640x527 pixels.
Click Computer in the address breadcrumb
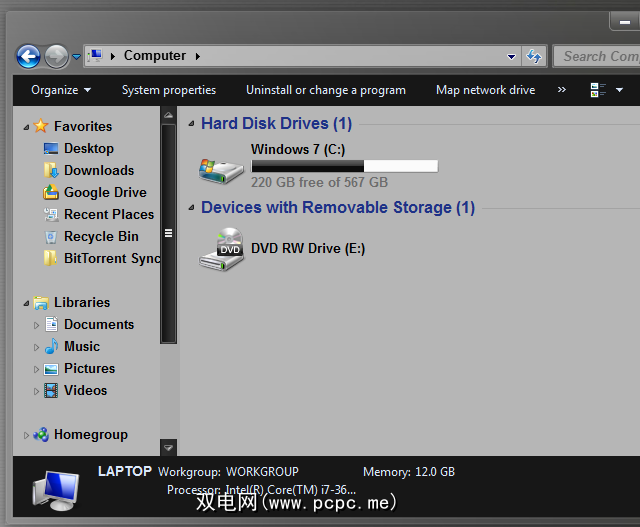(155, 56)
